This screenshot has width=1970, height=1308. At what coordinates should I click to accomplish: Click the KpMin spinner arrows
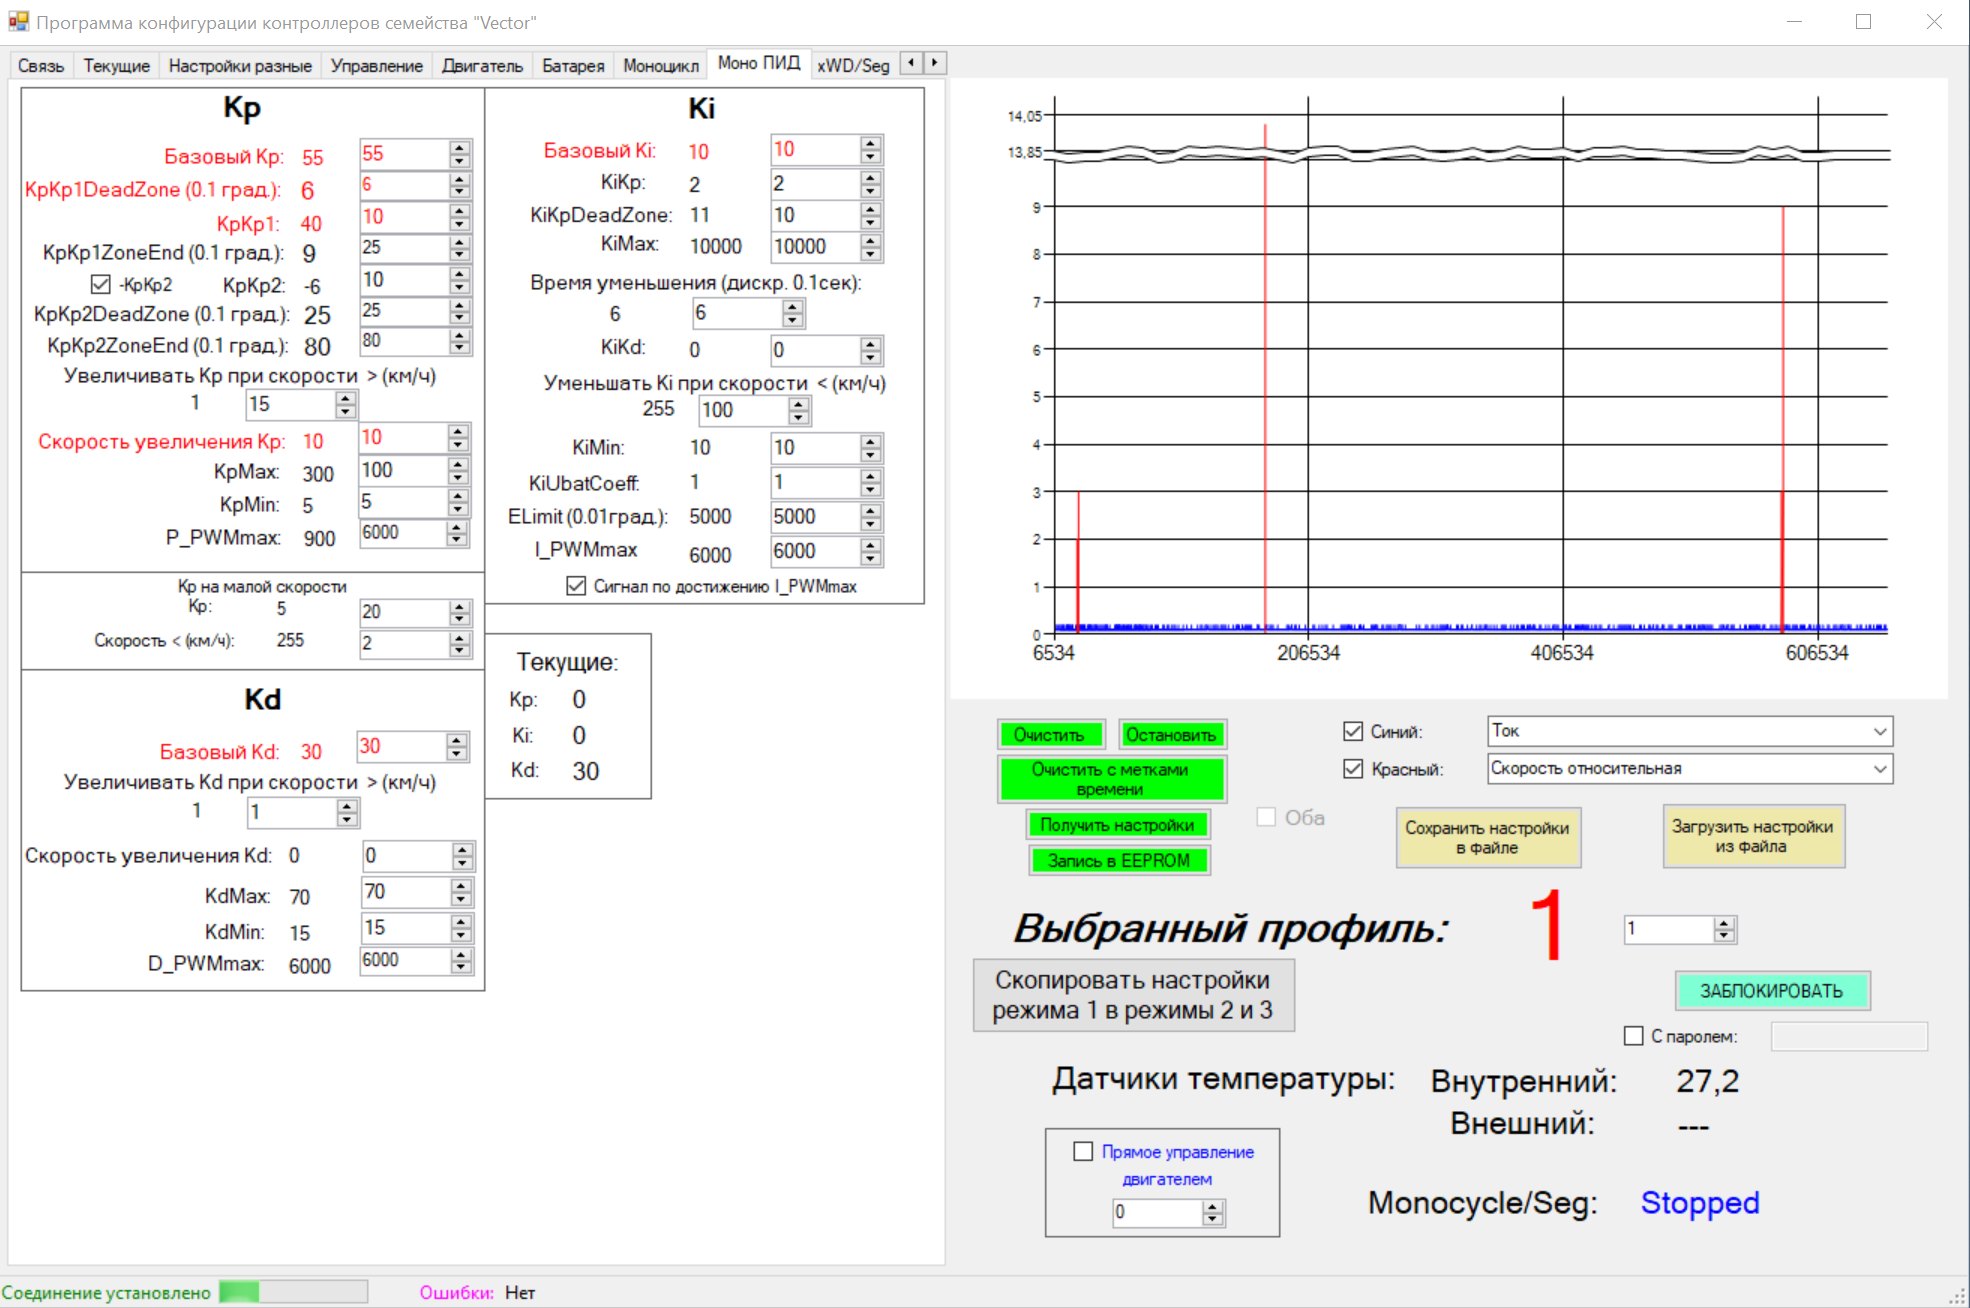click(458, 502)
